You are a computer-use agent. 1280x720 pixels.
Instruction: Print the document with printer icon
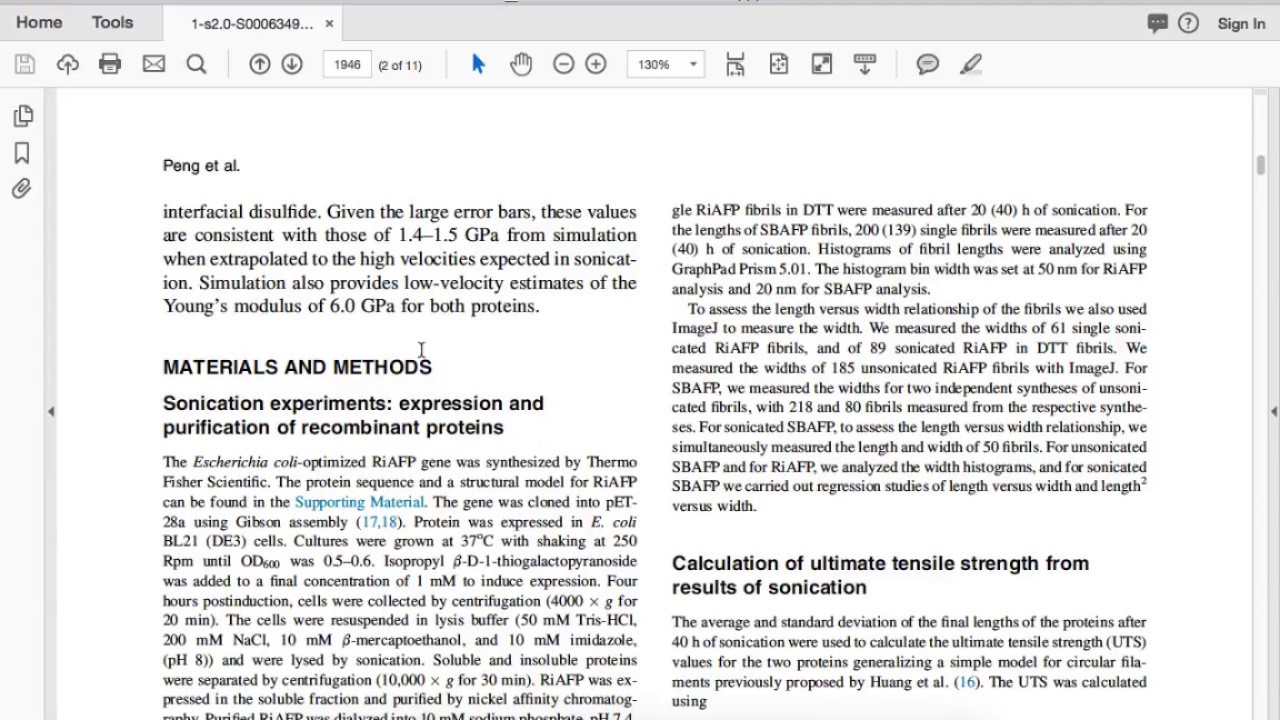(x=110, y=64)
